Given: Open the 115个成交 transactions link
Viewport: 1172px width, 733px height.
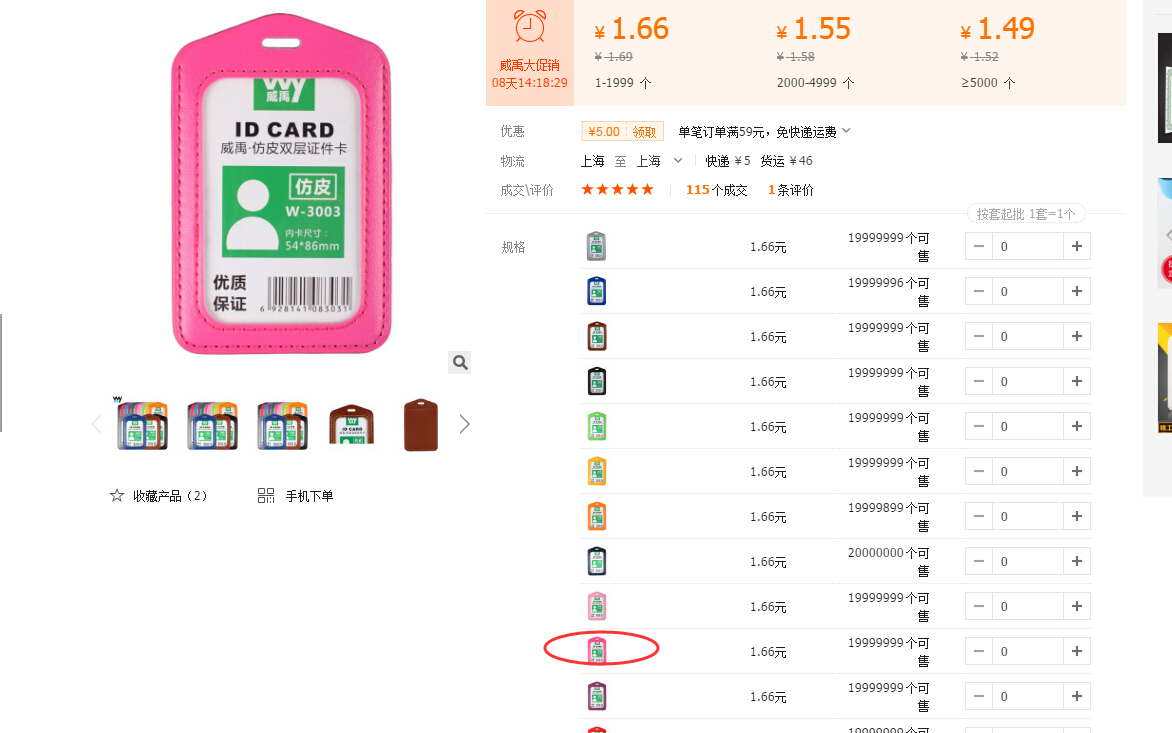Looking at the screenshot, I should coord(716,190).
